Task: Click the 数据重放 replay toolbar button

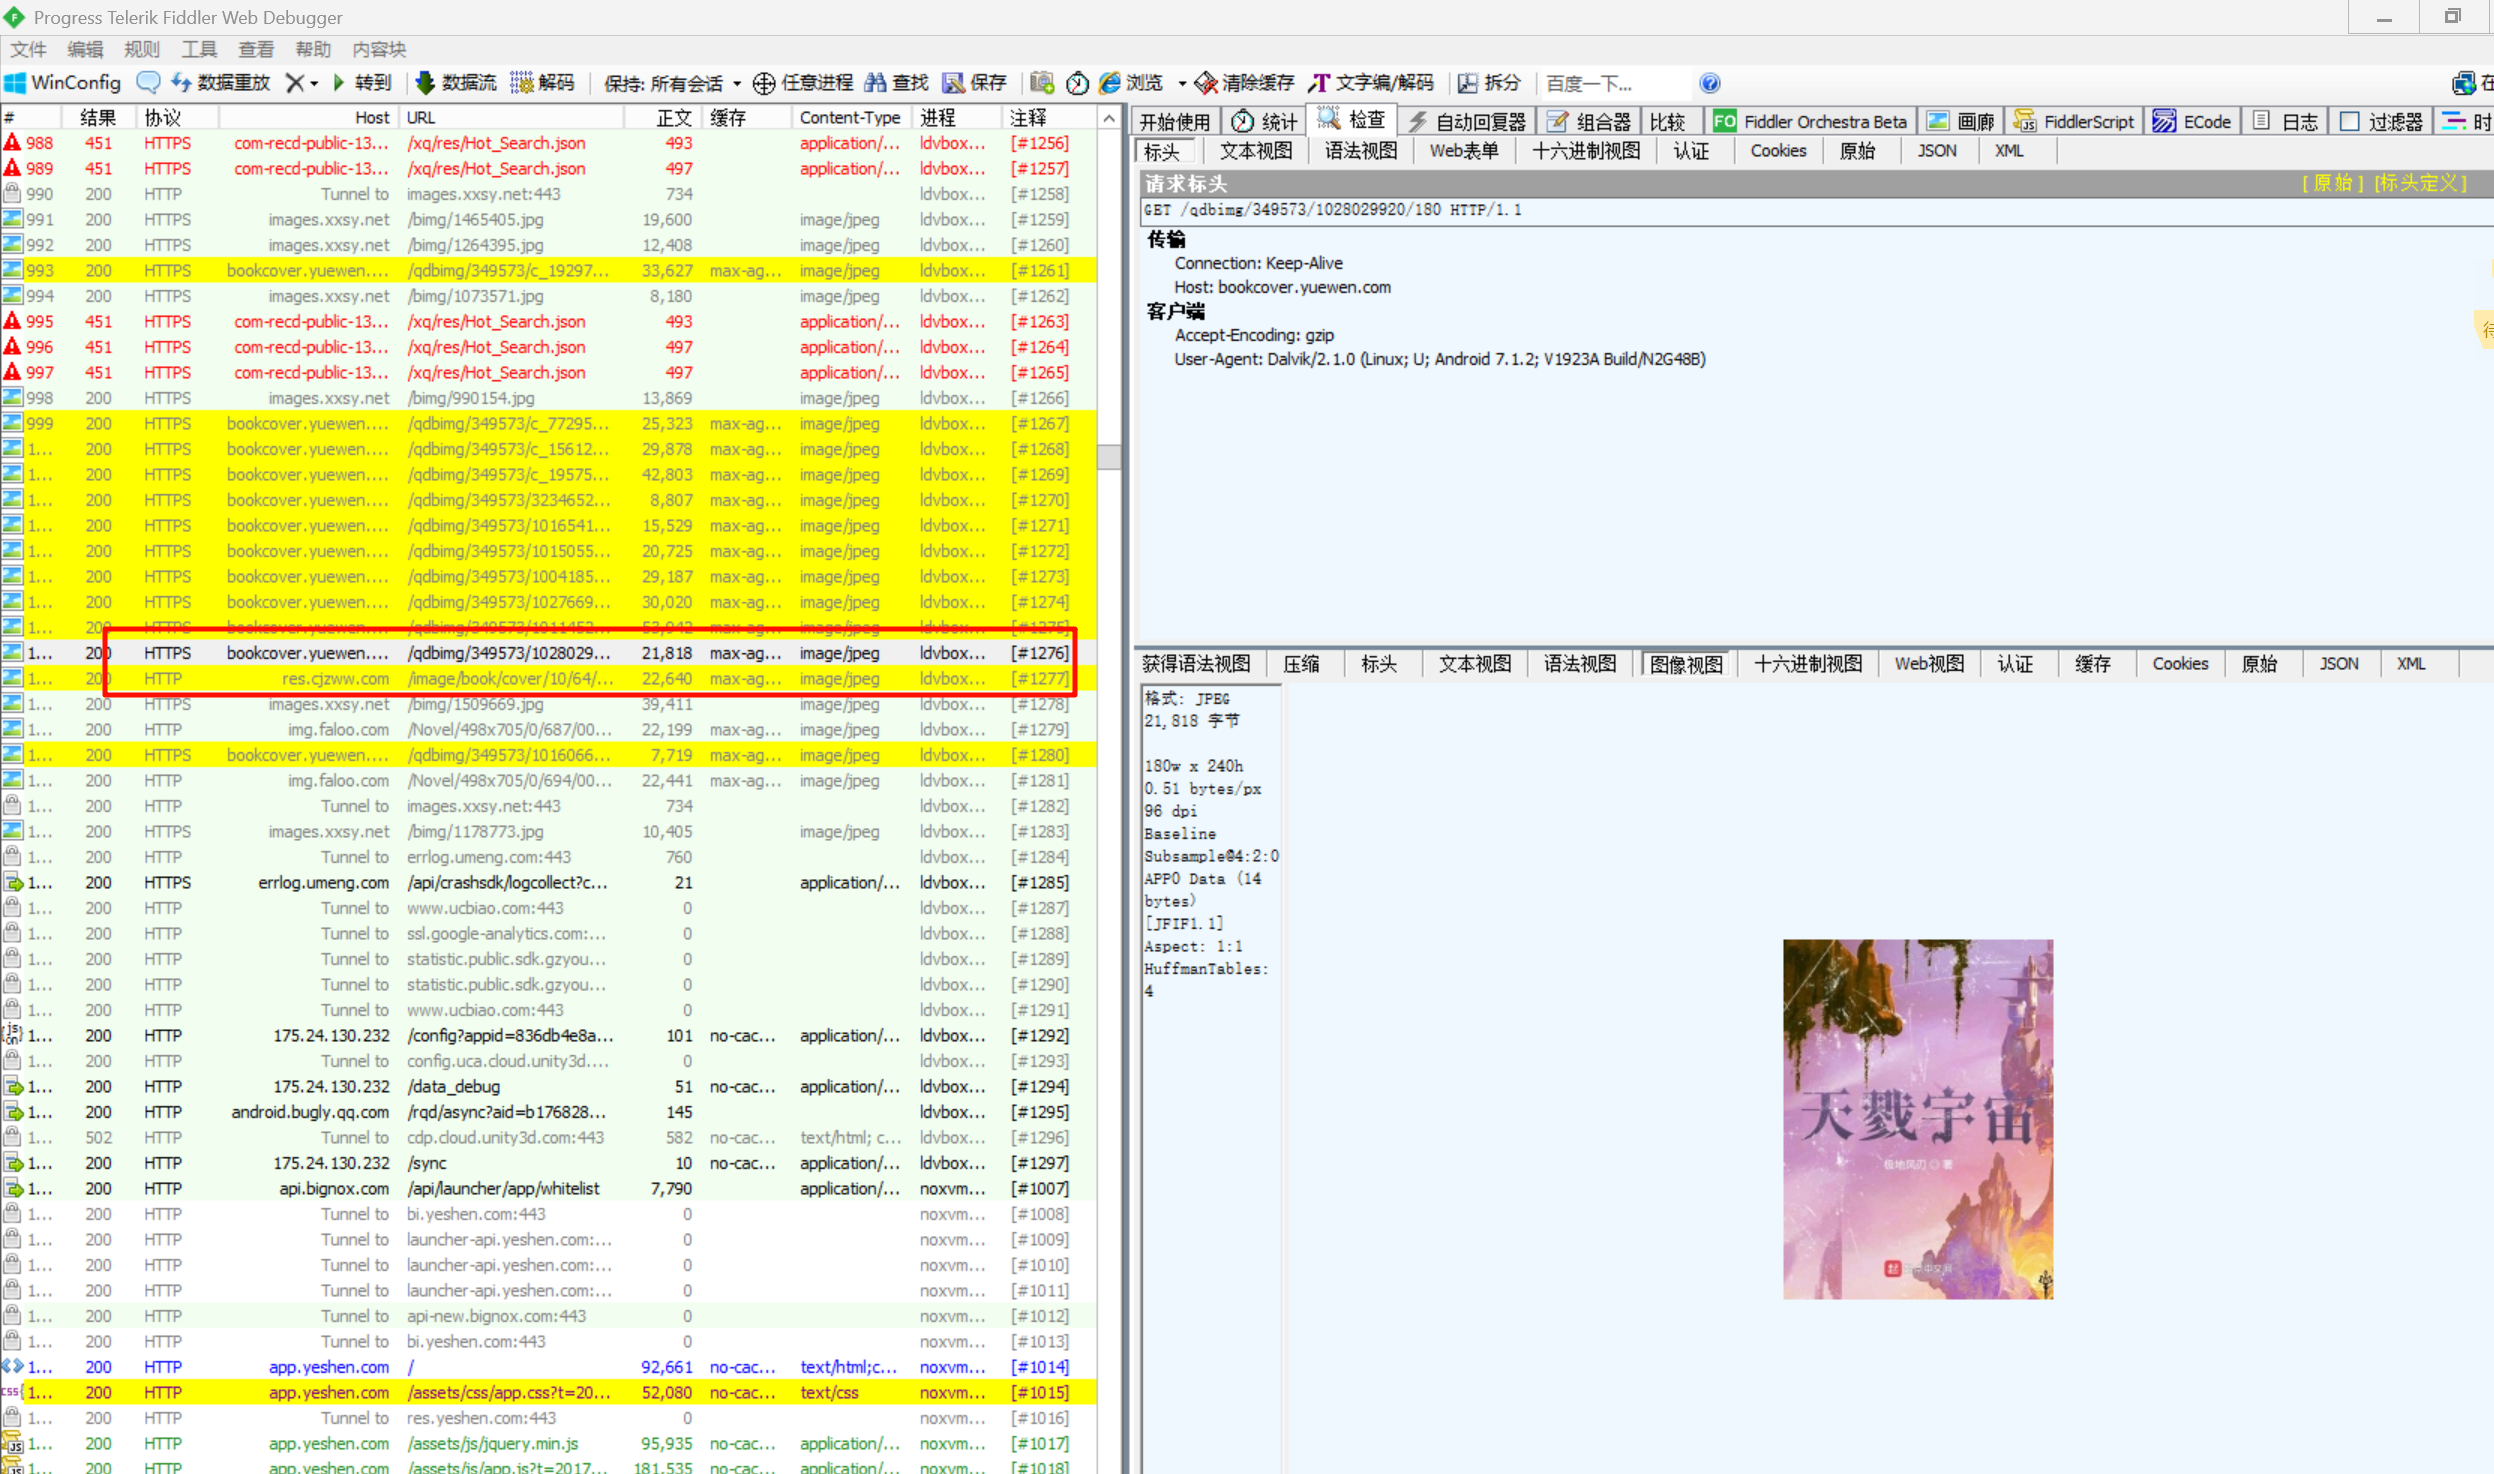Action: click(x=221, y=83)
